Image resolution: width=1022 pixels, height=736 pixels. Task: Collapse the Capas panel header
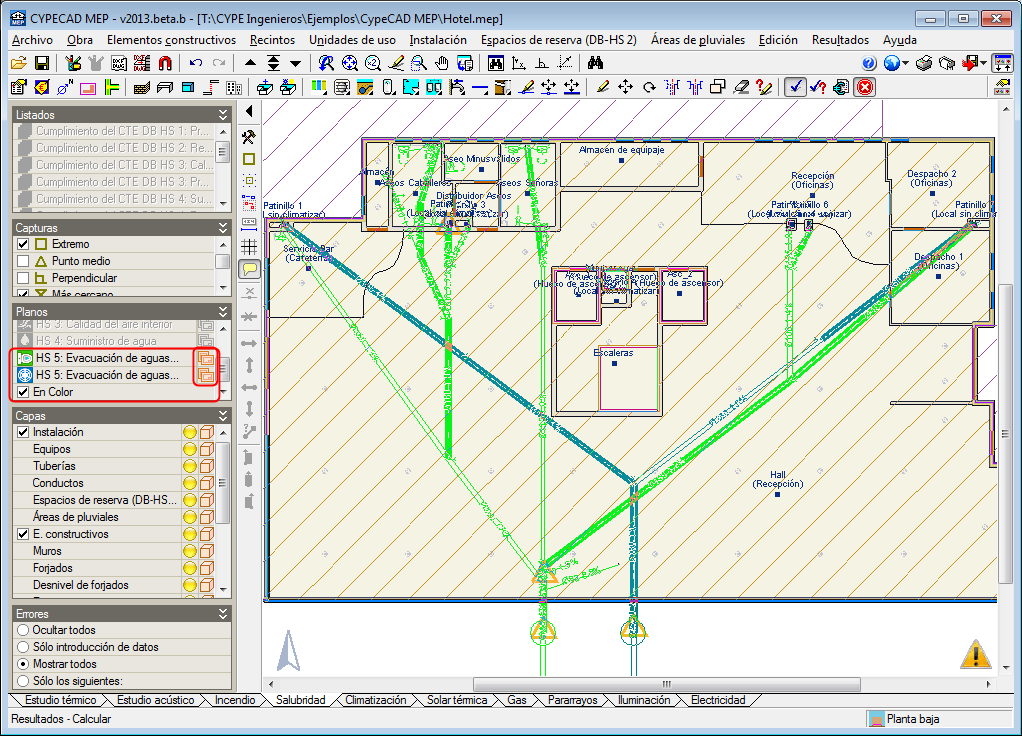point(223,414)
